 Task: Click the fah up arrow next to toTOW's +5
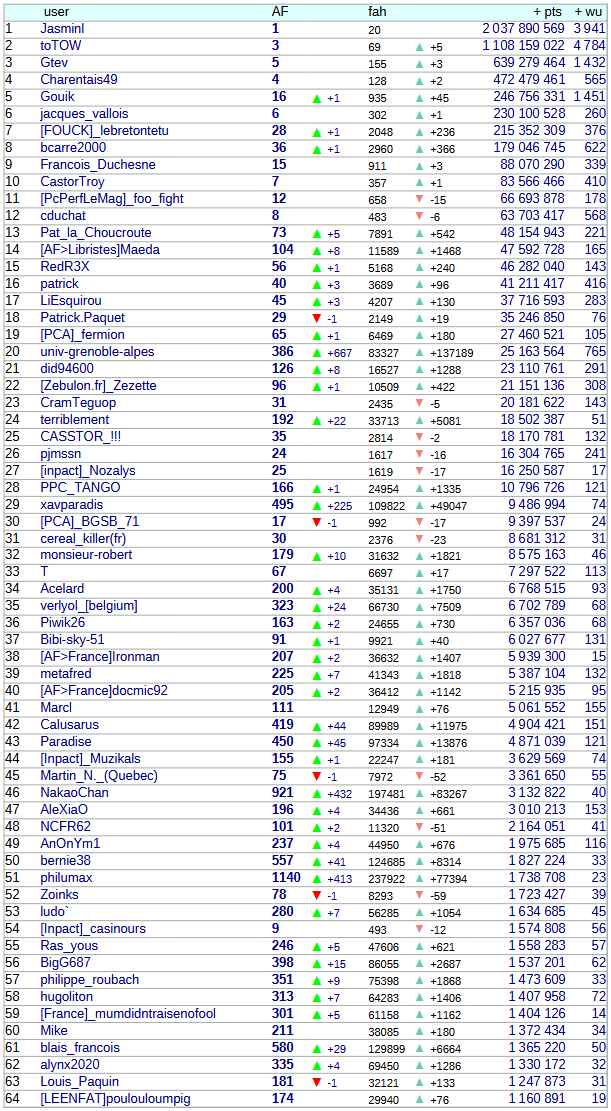pos(420,47)
